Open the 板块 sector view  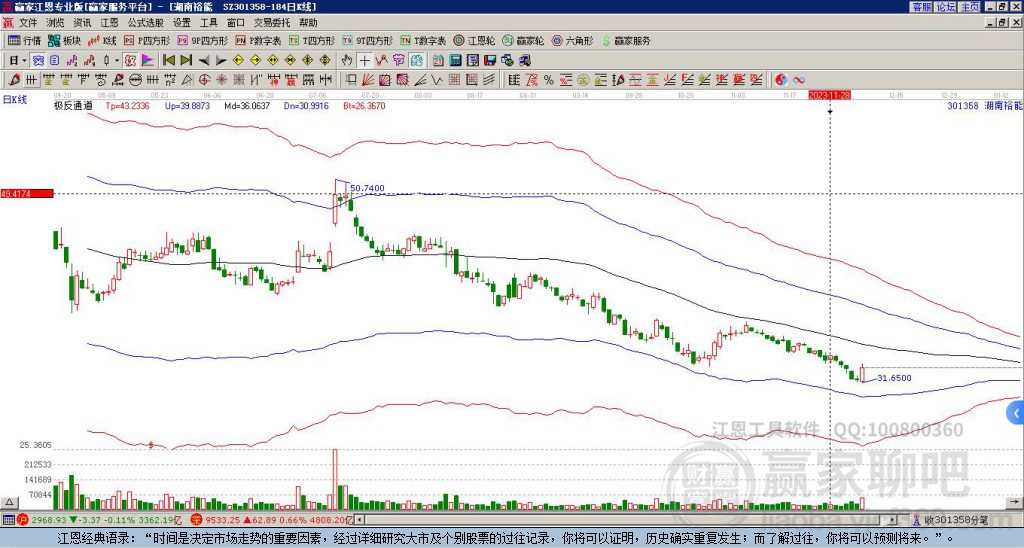click(x=64, y=40)
